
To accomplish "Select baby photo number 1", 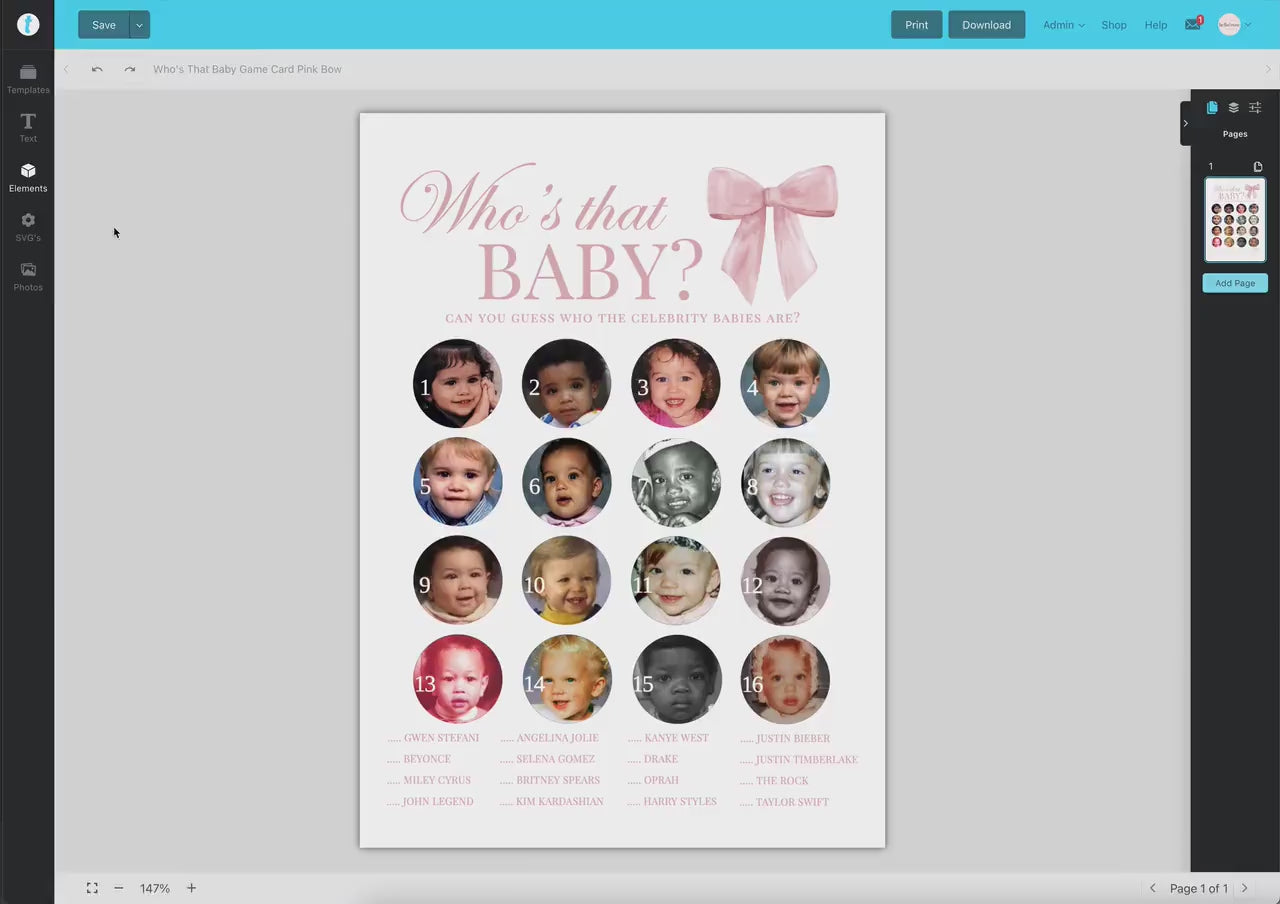I will (457, 383).
